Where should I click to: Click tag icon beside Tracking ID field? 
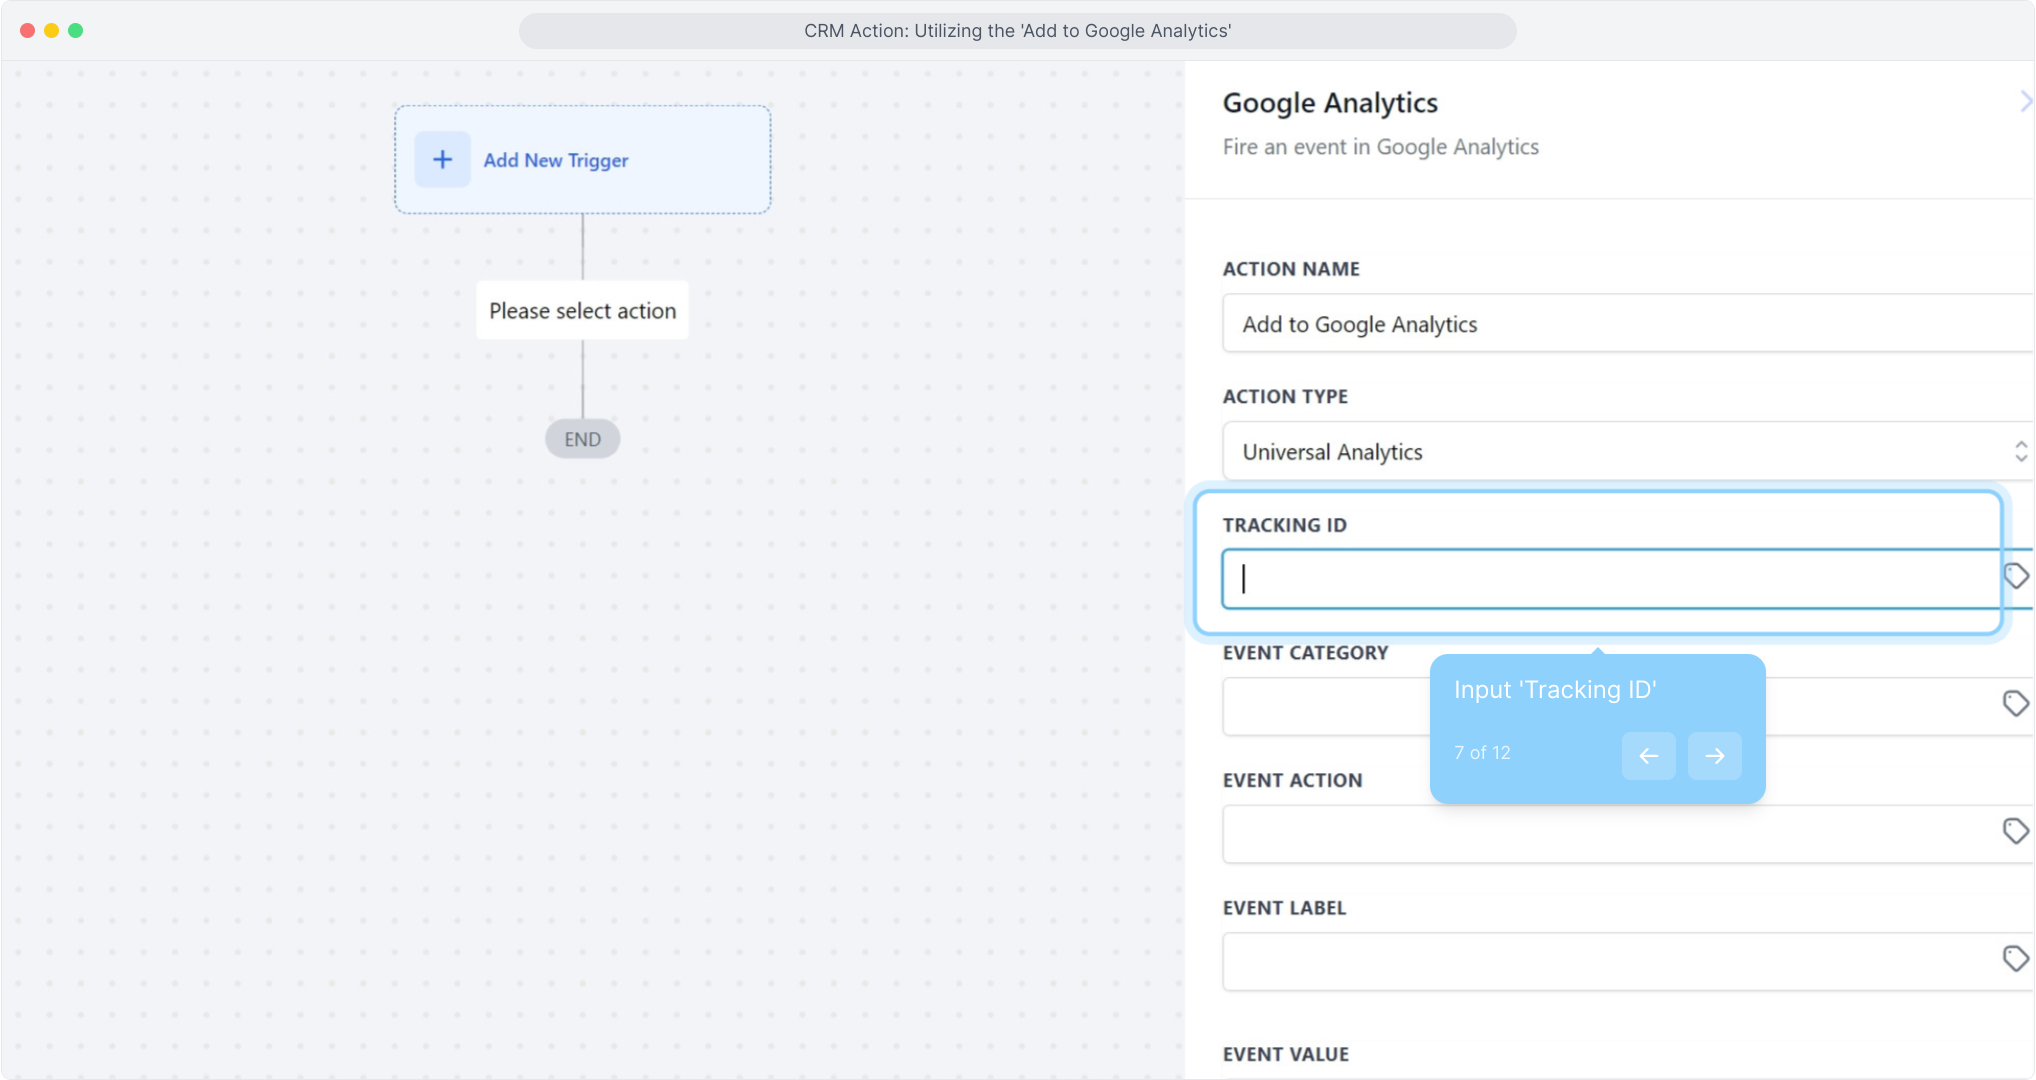[2015, 576]
